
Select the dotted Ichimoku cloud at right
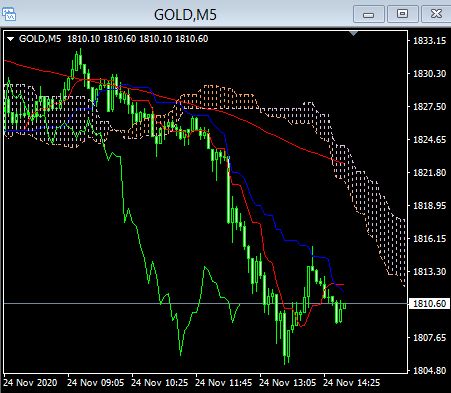[x=370, y=200]
